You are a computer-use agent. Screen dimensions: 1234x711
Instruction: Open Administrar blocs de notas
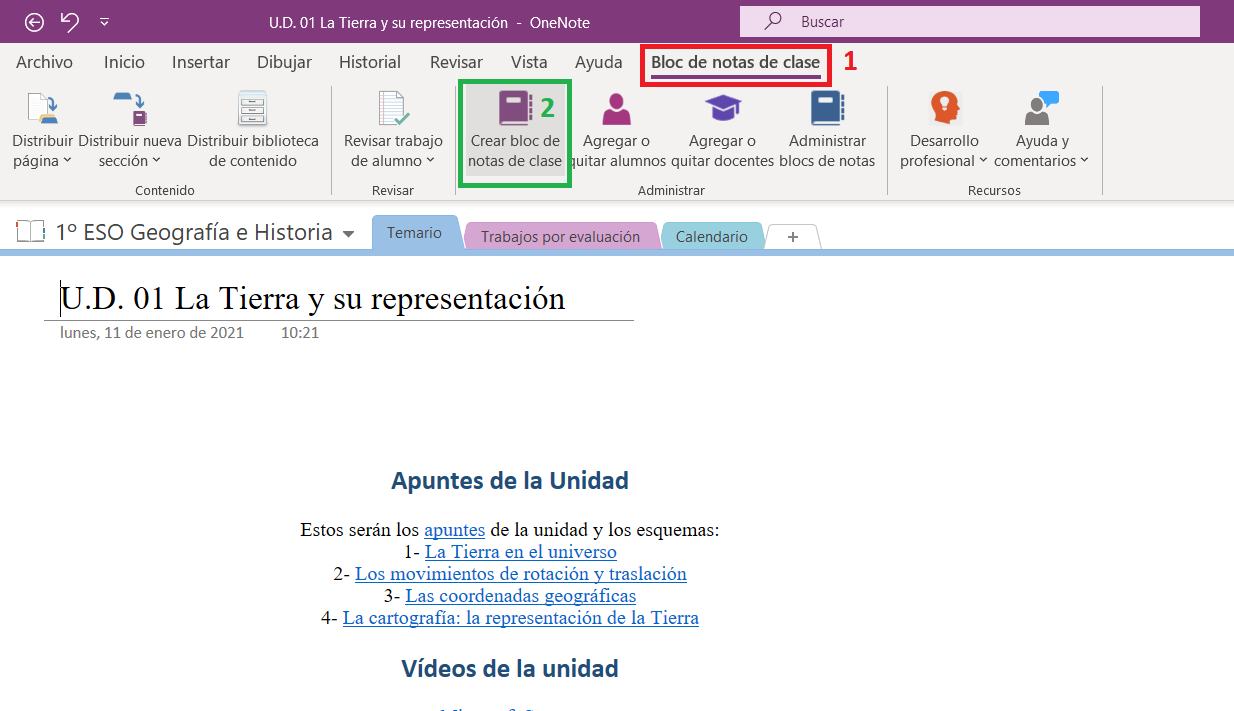827,131
